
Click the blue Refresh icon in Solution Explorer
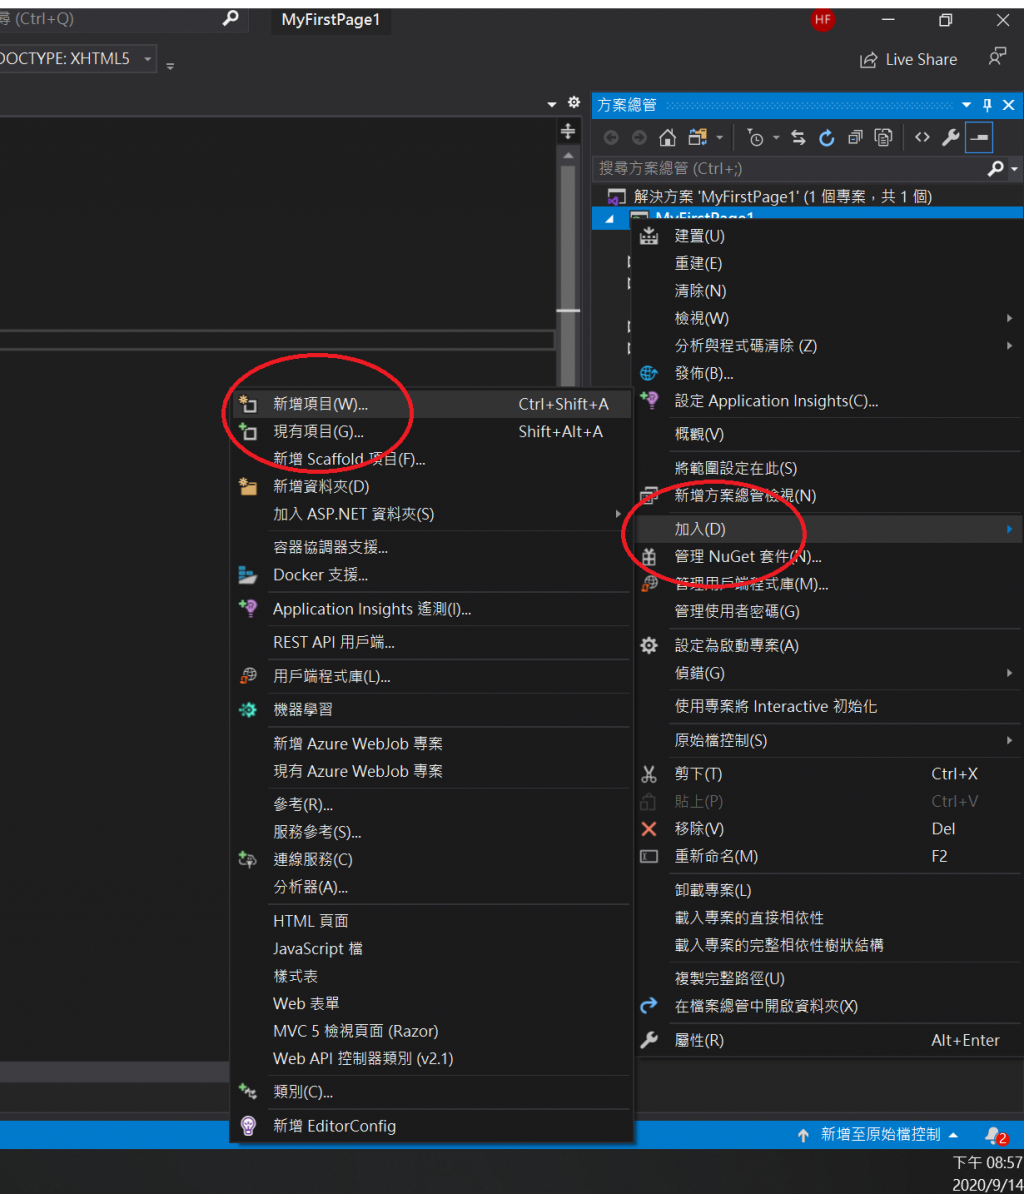coord(827,138)
